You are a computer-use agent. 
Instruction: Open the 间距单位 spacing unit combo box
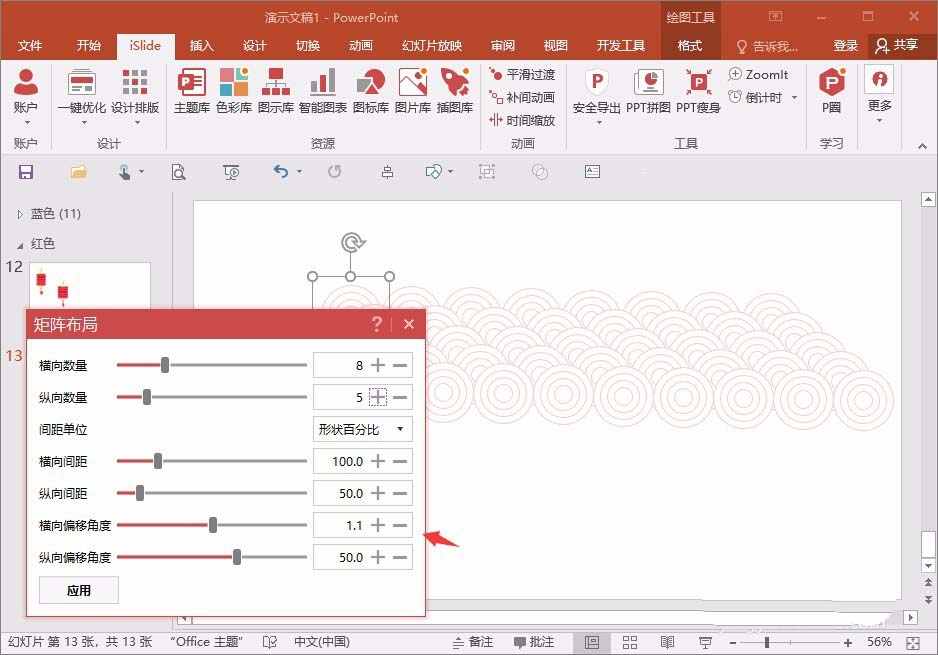362,428
